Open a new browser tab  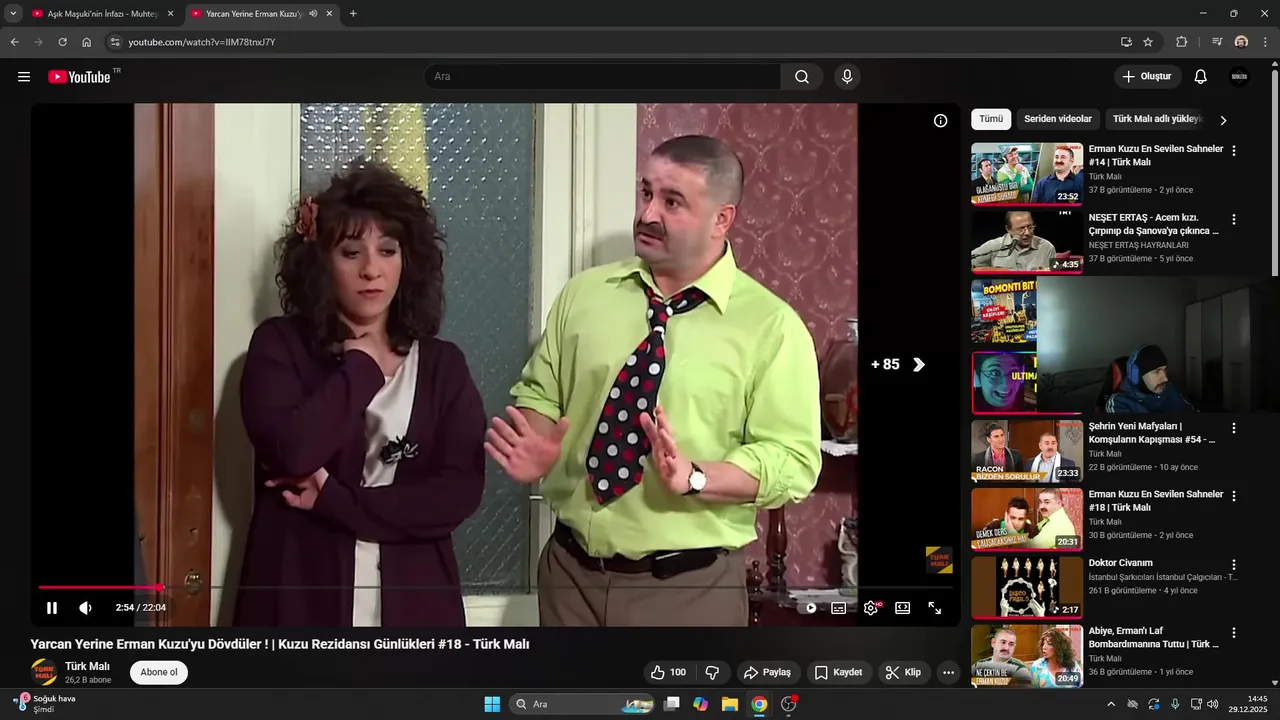[353, 14]
